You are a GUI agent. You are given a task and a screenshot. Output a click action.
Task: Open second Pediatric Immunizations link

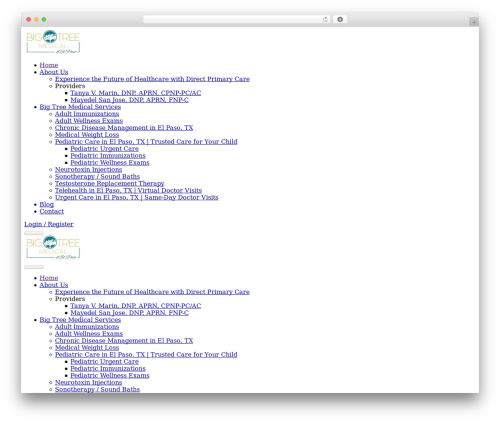click(108, 369)
